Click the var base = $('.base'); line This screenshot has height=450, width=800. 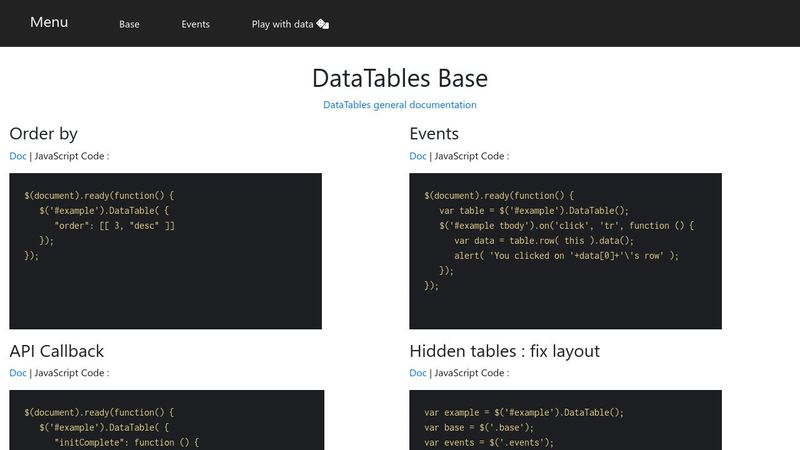click(479, 428)
